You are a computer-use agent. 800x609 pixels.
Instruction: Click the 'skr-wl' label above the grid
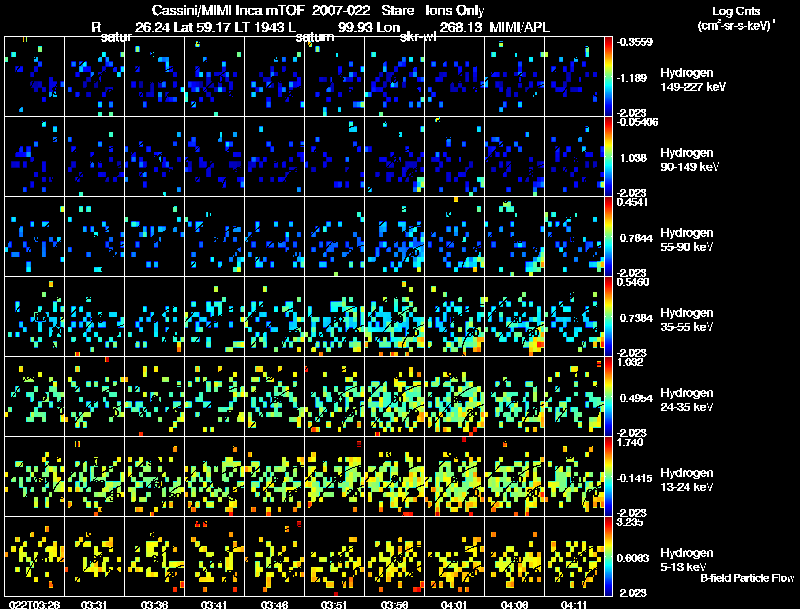418,37
